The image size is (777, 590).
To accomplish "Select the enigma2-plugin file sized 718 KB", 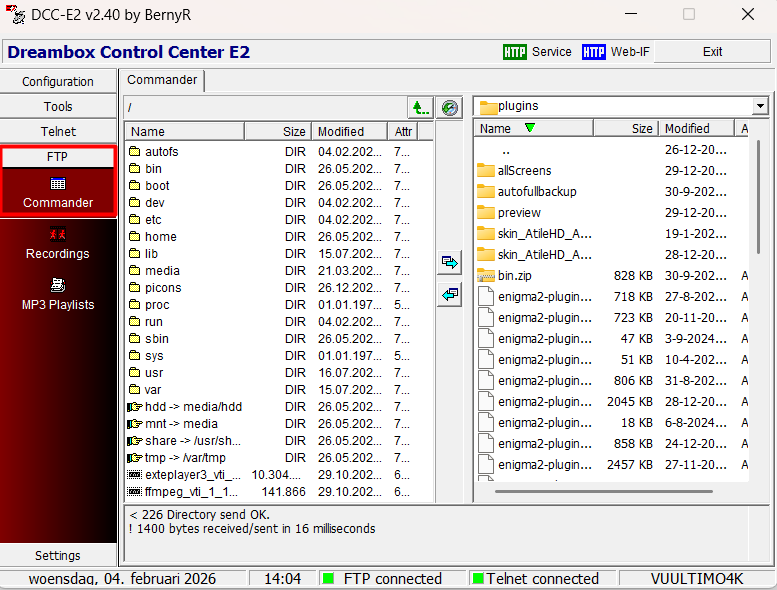I will click(612, 296).
